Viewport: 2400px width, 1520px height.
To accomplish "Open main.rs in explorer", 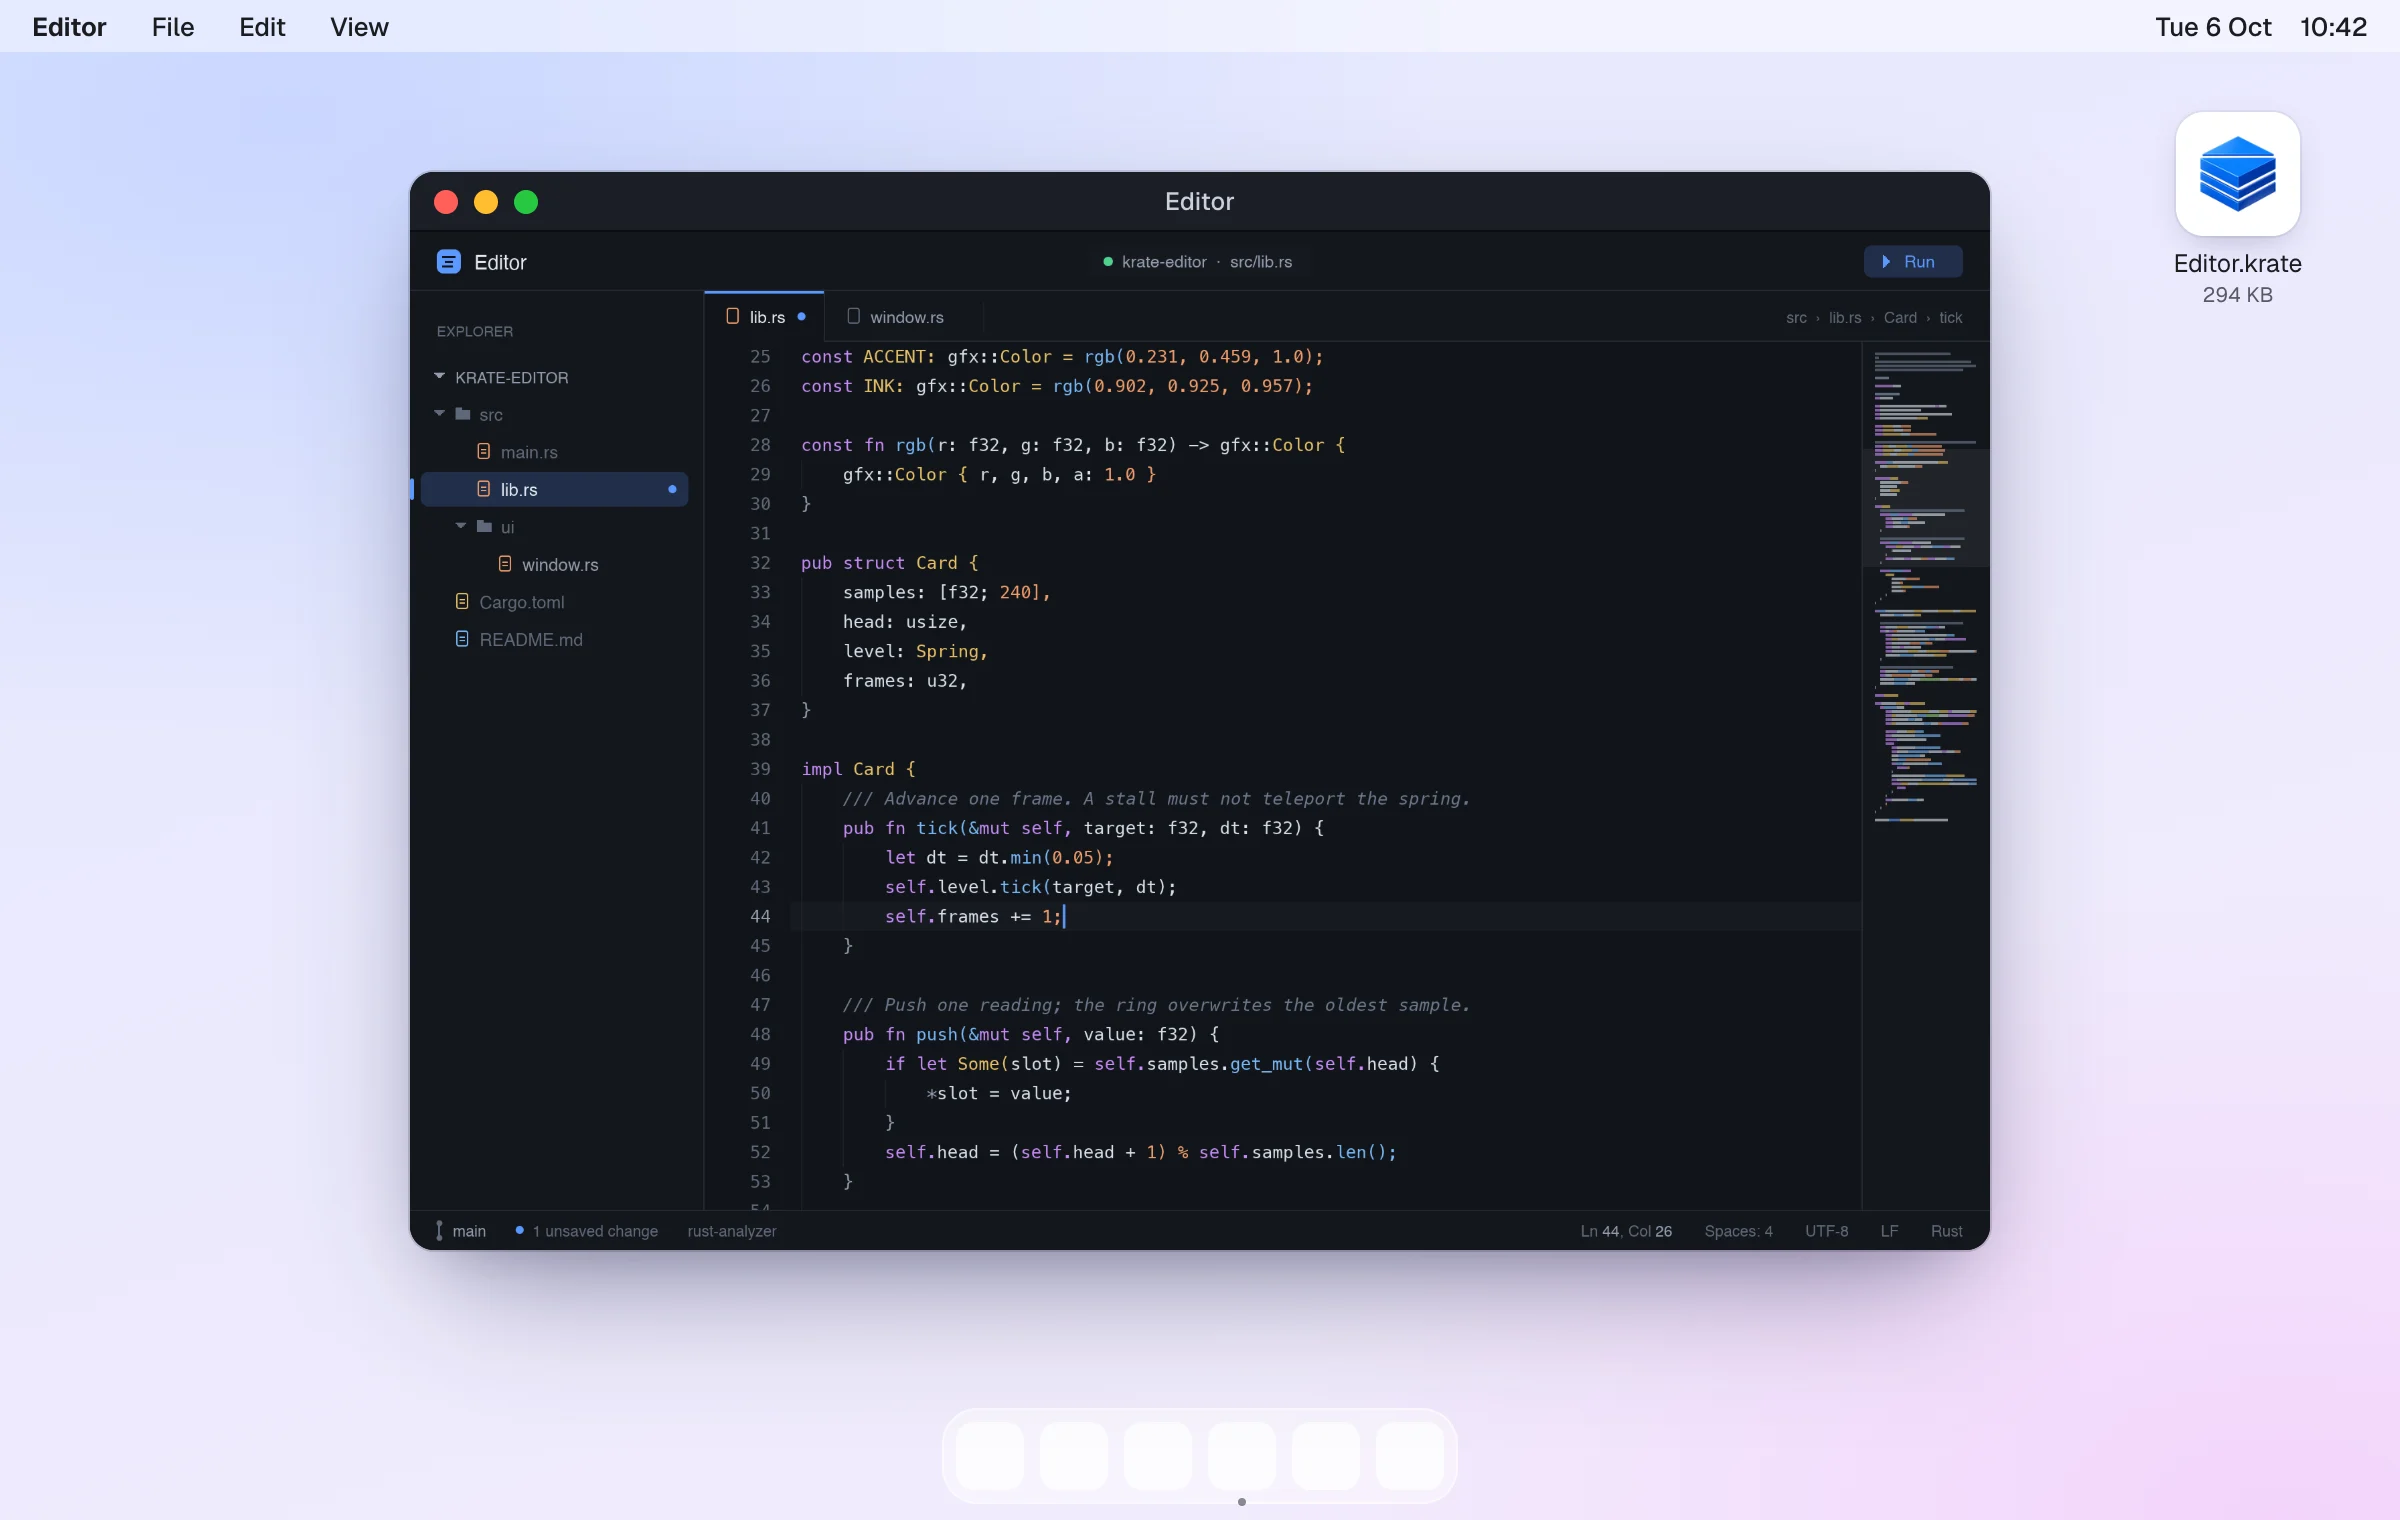I will click(x=555, y=452).
